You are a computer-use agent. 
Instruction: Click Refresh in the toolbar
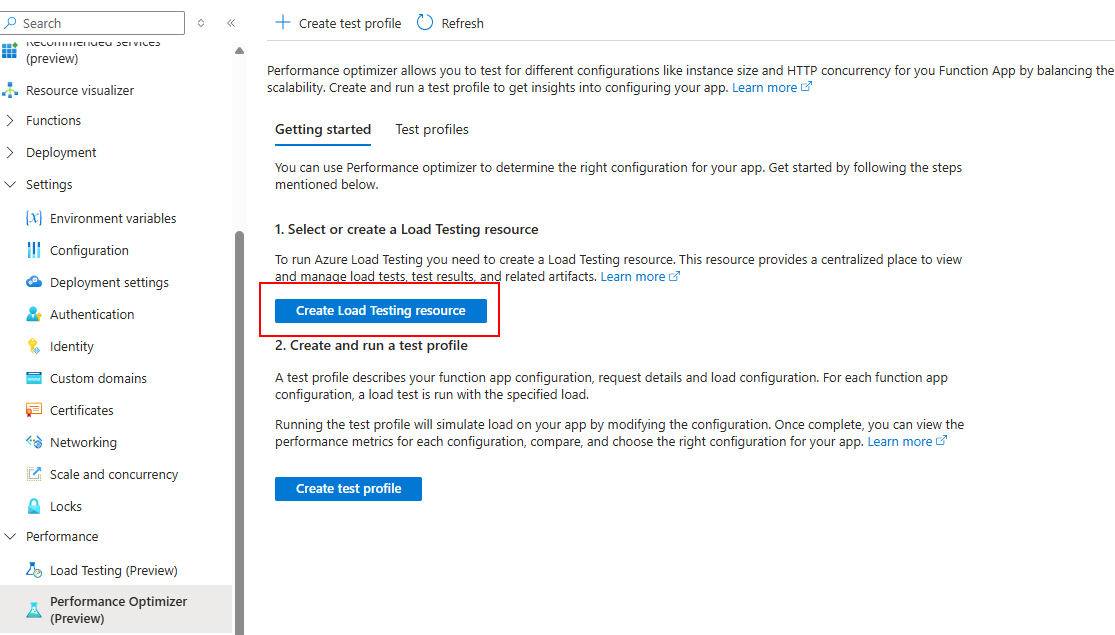click(x=450, y=23)
